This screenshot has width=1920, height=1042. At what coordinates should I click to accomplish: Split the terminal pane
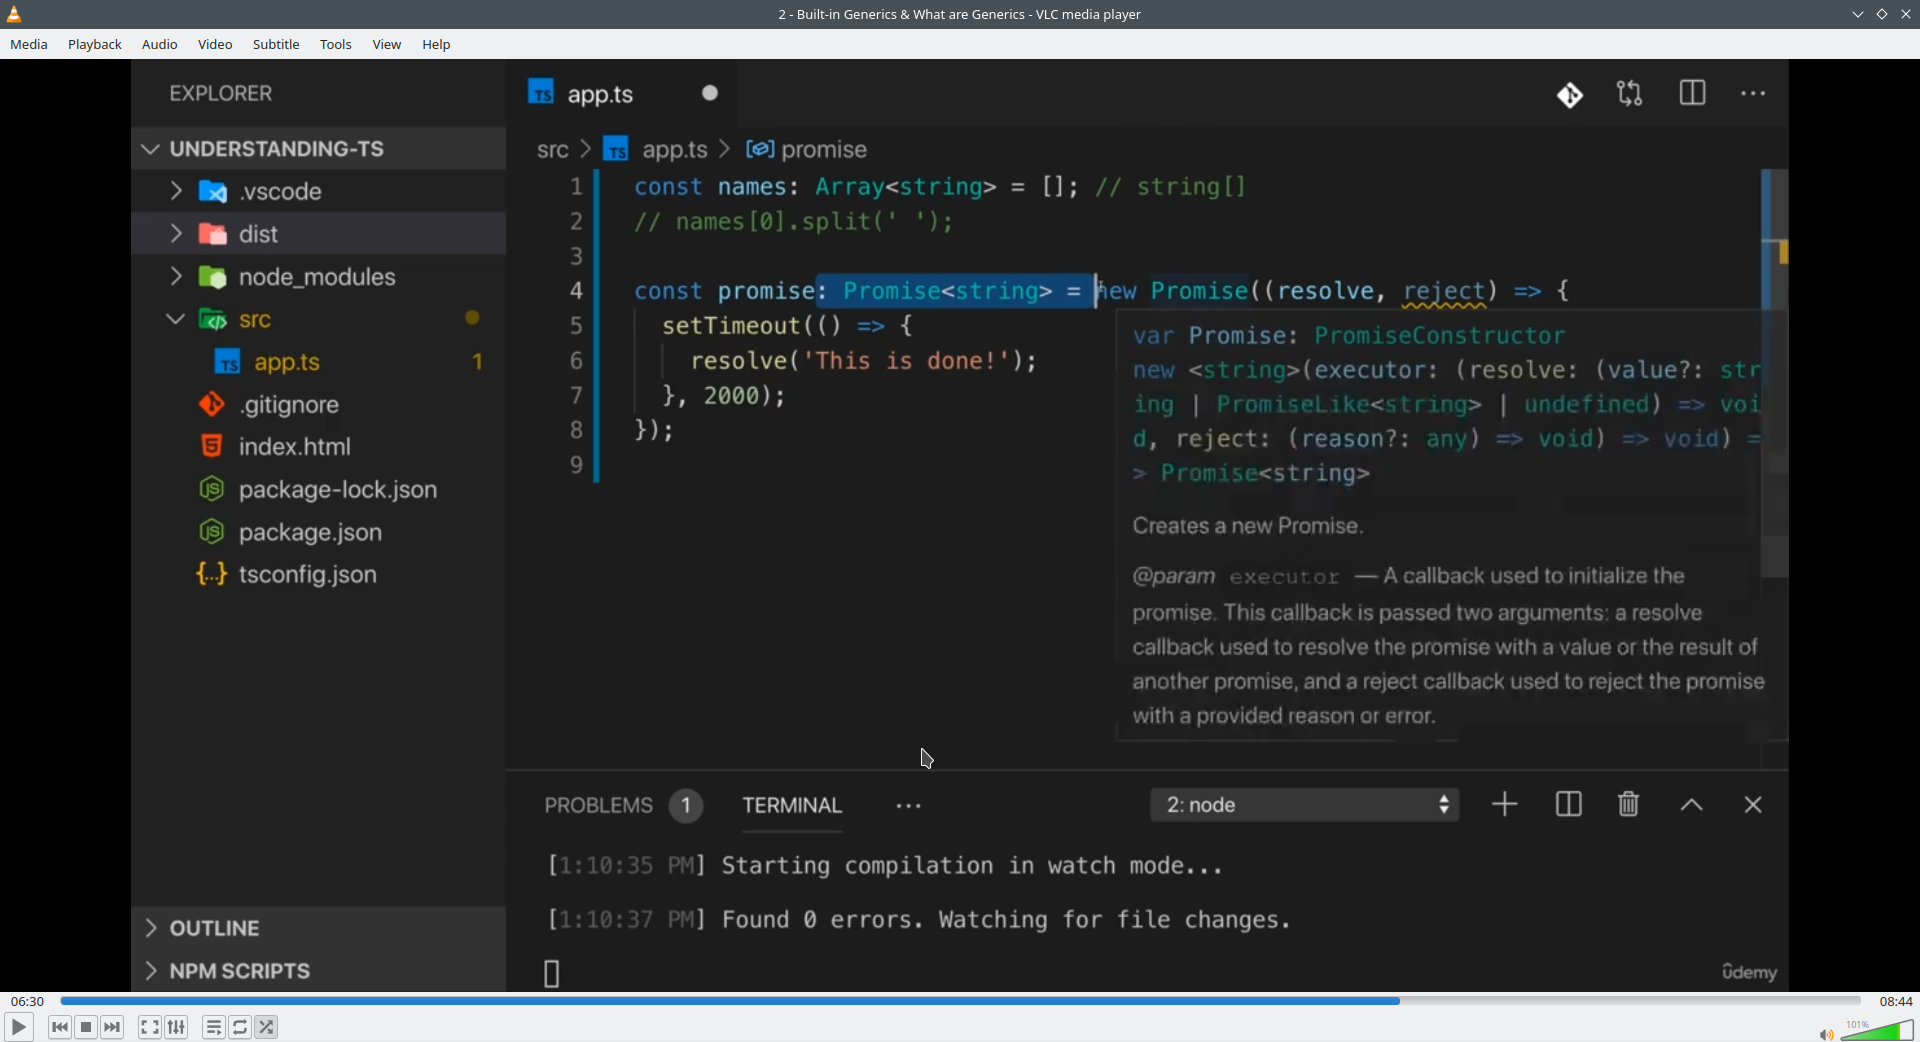[x=1568, y=805]
